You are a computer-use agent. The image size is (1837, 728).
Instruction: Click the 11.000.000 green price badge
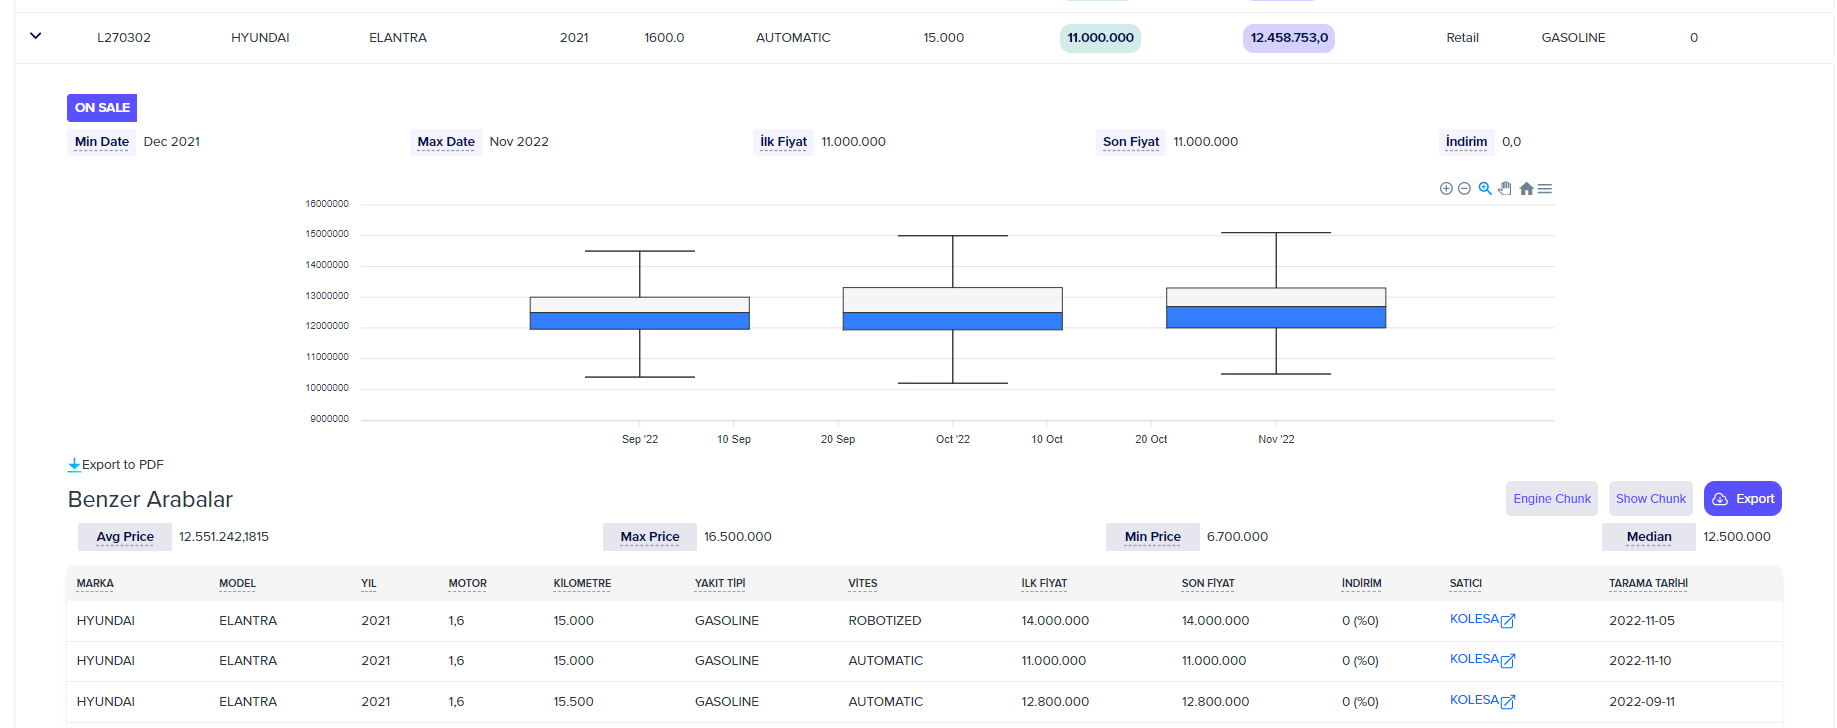[x=1100, y=38]
